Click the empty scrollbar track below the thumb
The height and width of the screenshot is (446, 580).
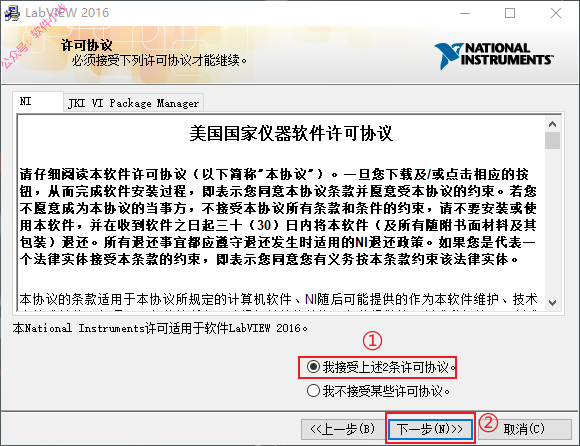tap(553, 223)
